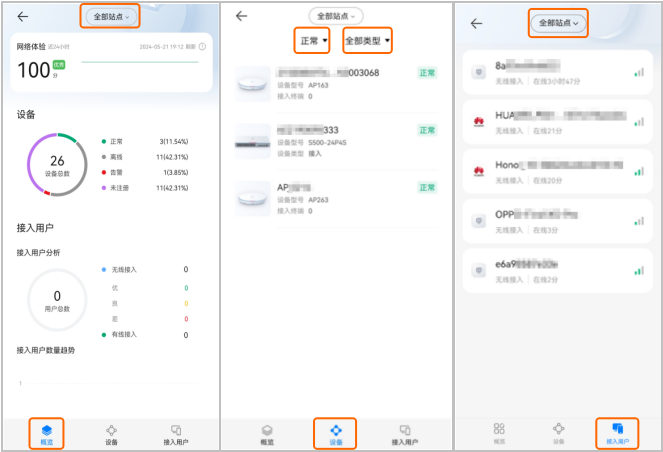Tap signal strength icon on 8a row

point(639,72)
